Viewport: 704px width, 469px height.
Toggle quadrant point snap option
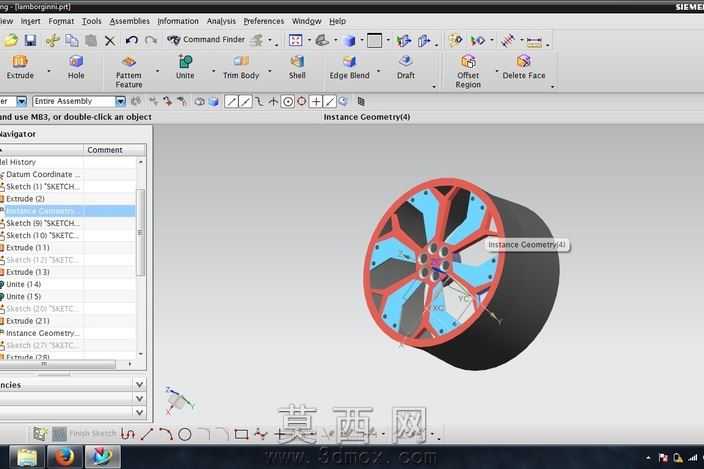click(302, 102)
